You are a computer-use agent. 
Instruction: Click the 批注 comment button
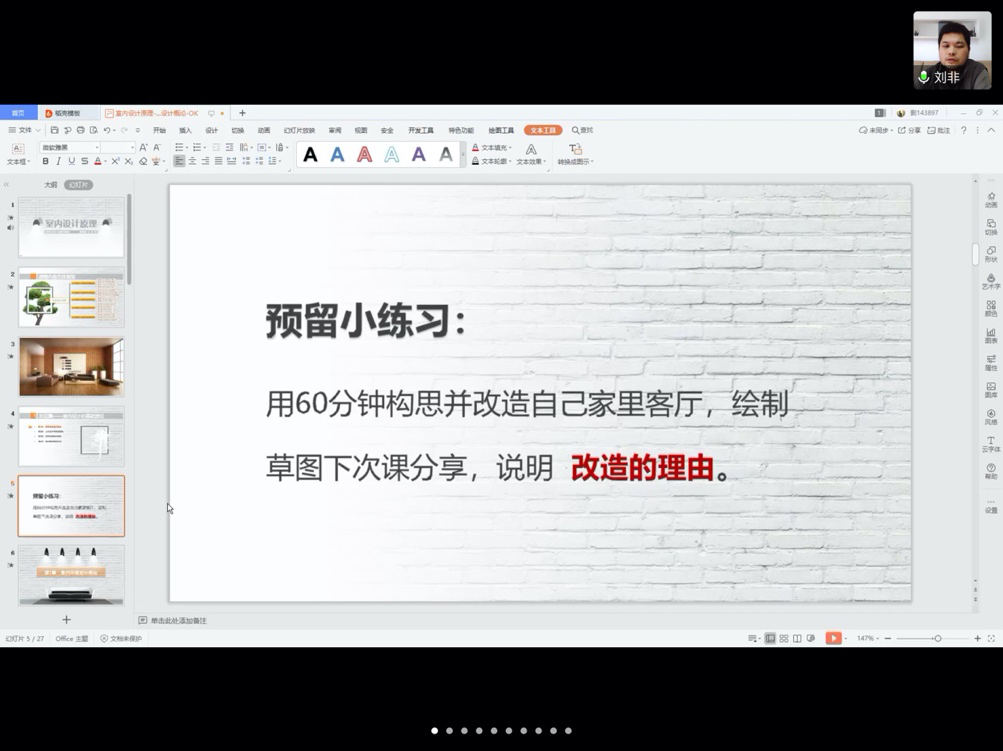[x=938, y=130]
